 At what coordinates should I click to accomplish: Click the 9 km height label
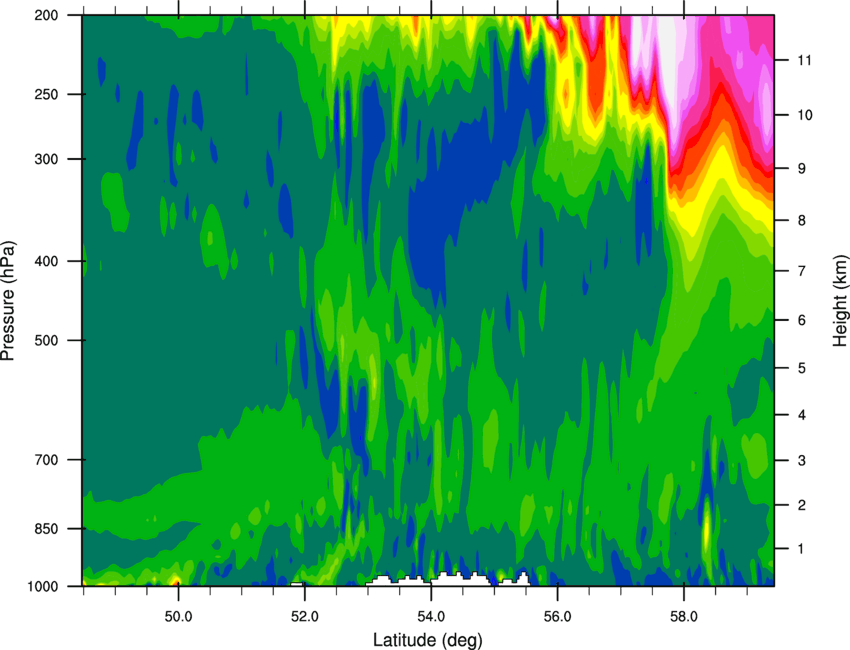(801, 169)
